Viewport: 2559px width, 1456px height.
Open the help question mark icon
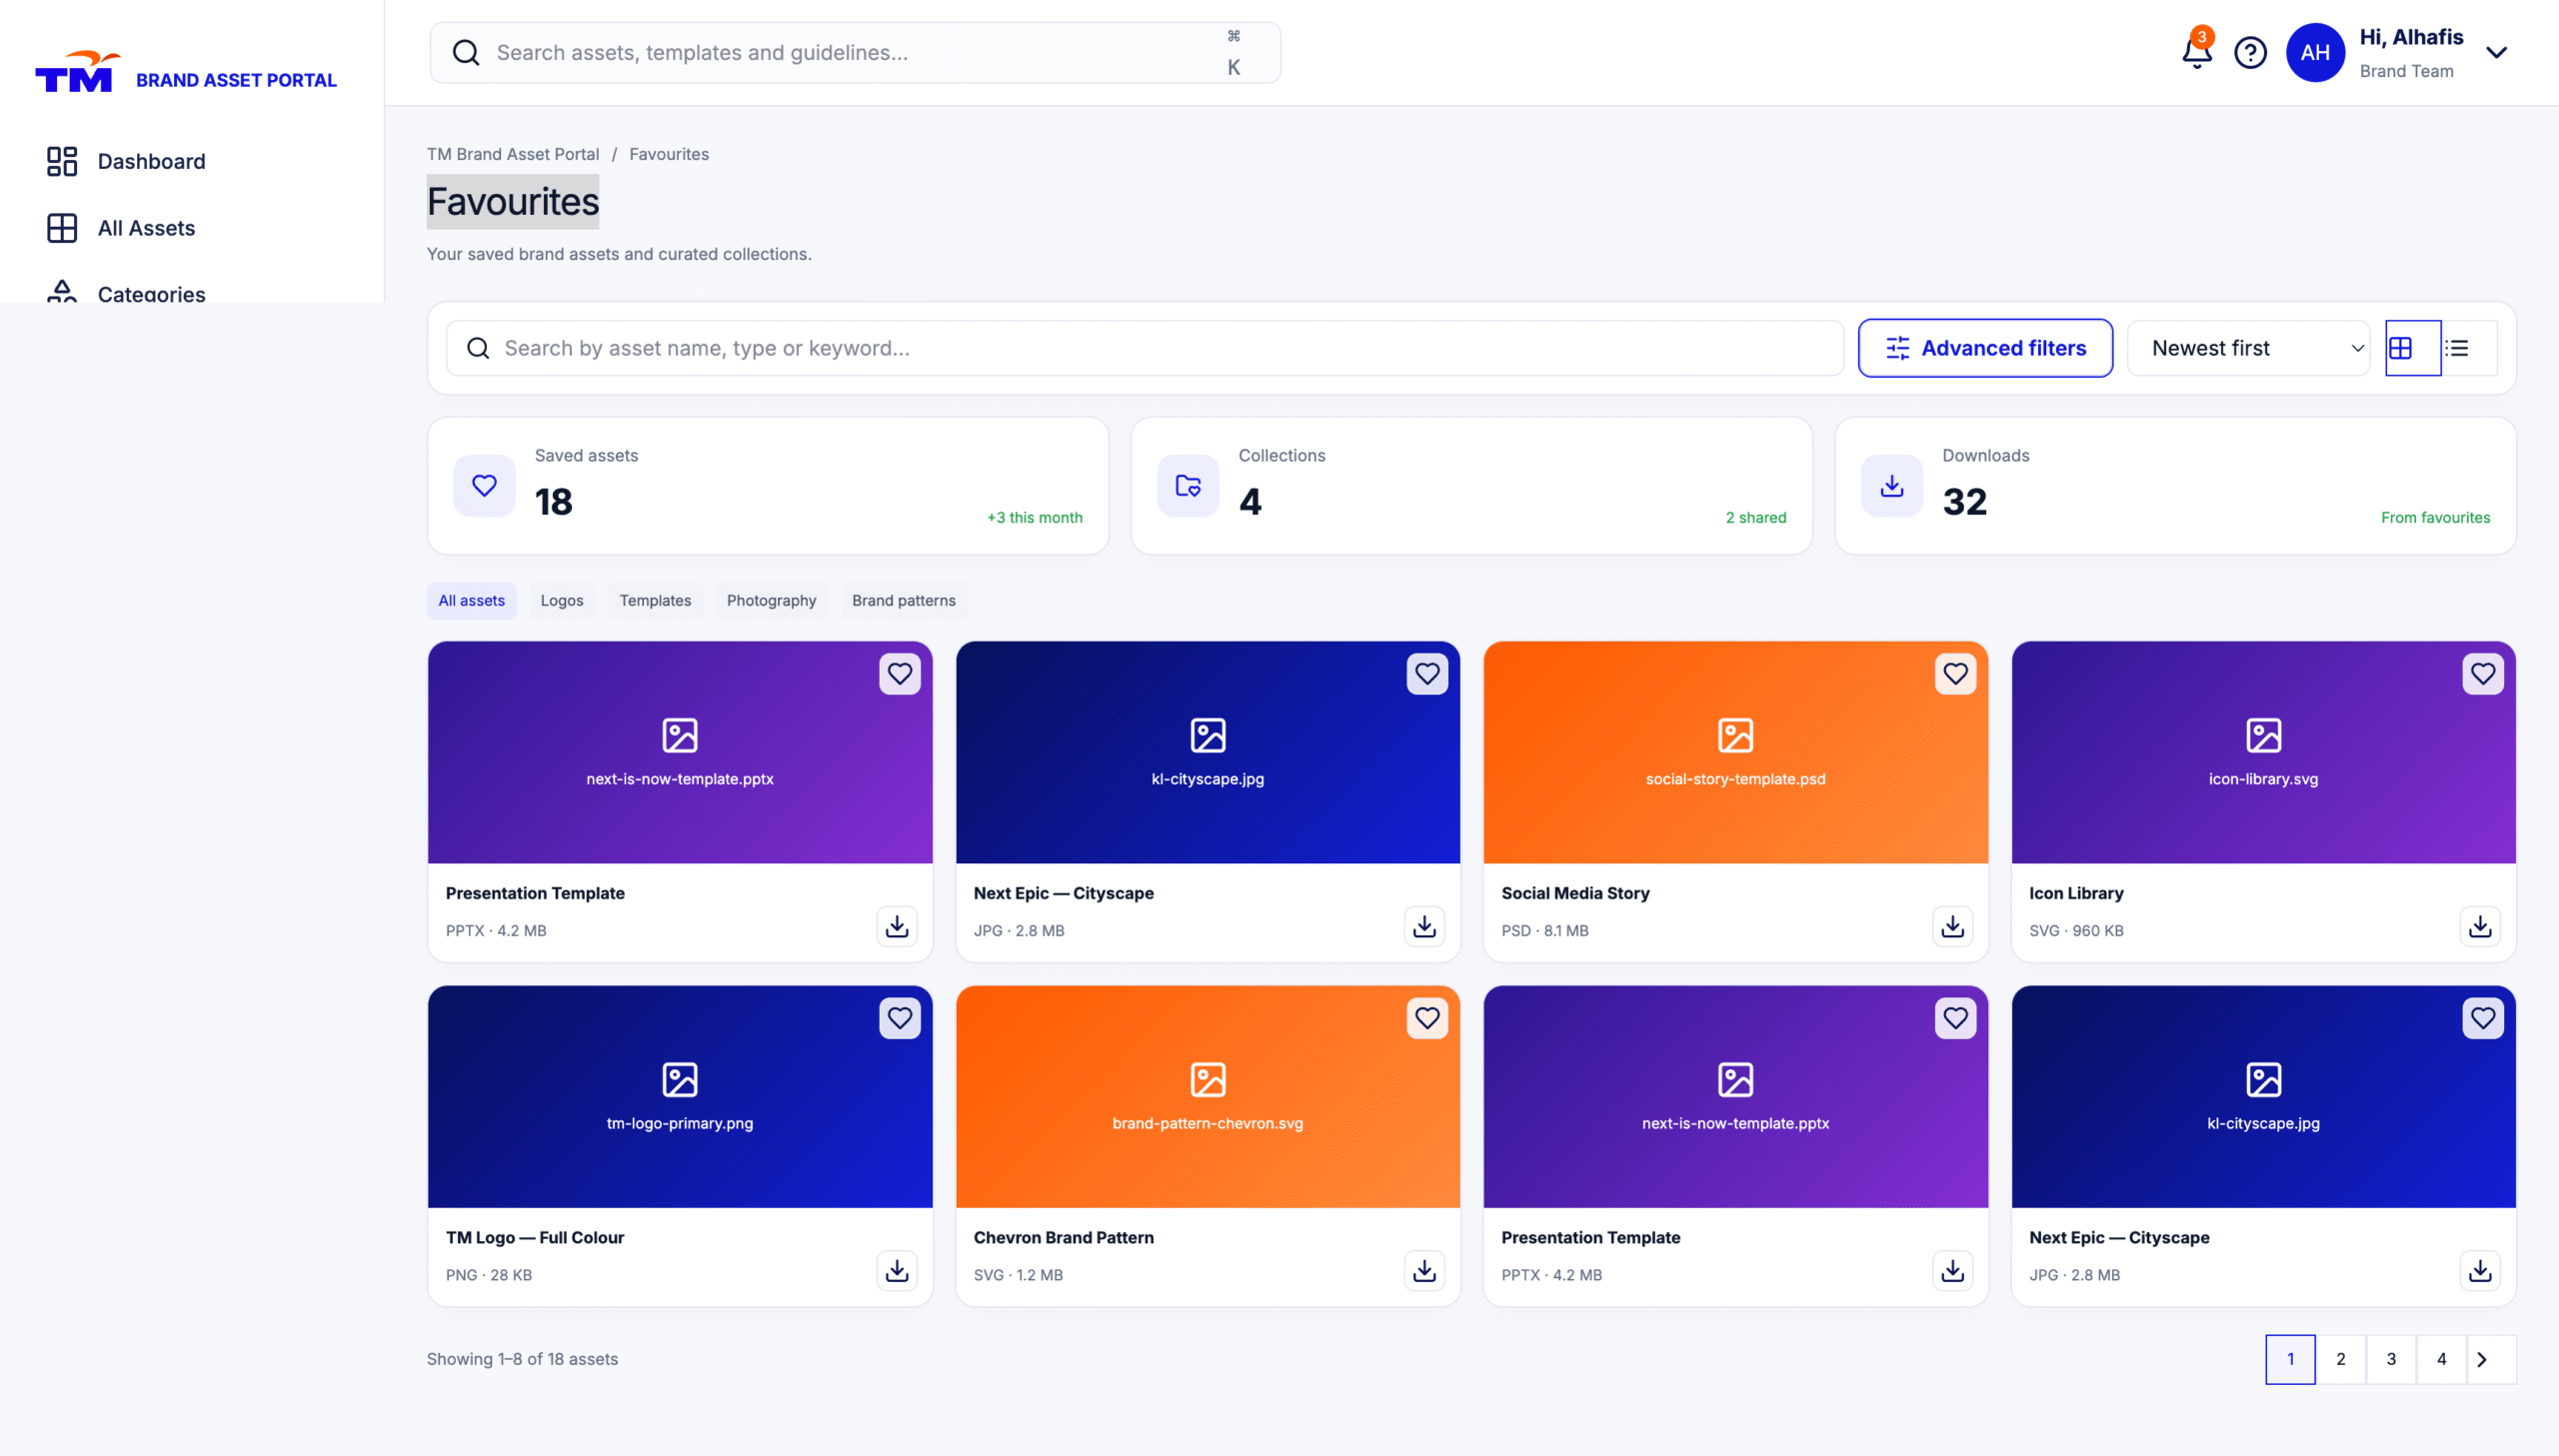[x=2250, y=52]
